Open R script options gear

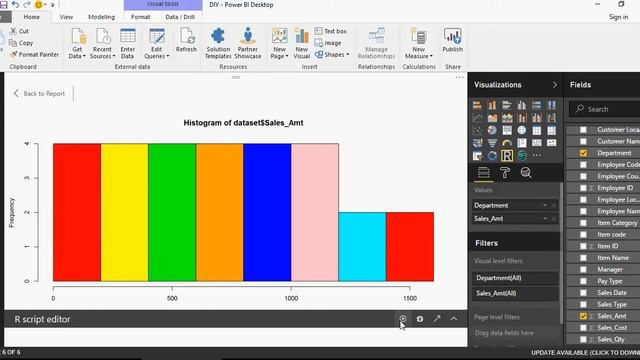pos(420,319)
